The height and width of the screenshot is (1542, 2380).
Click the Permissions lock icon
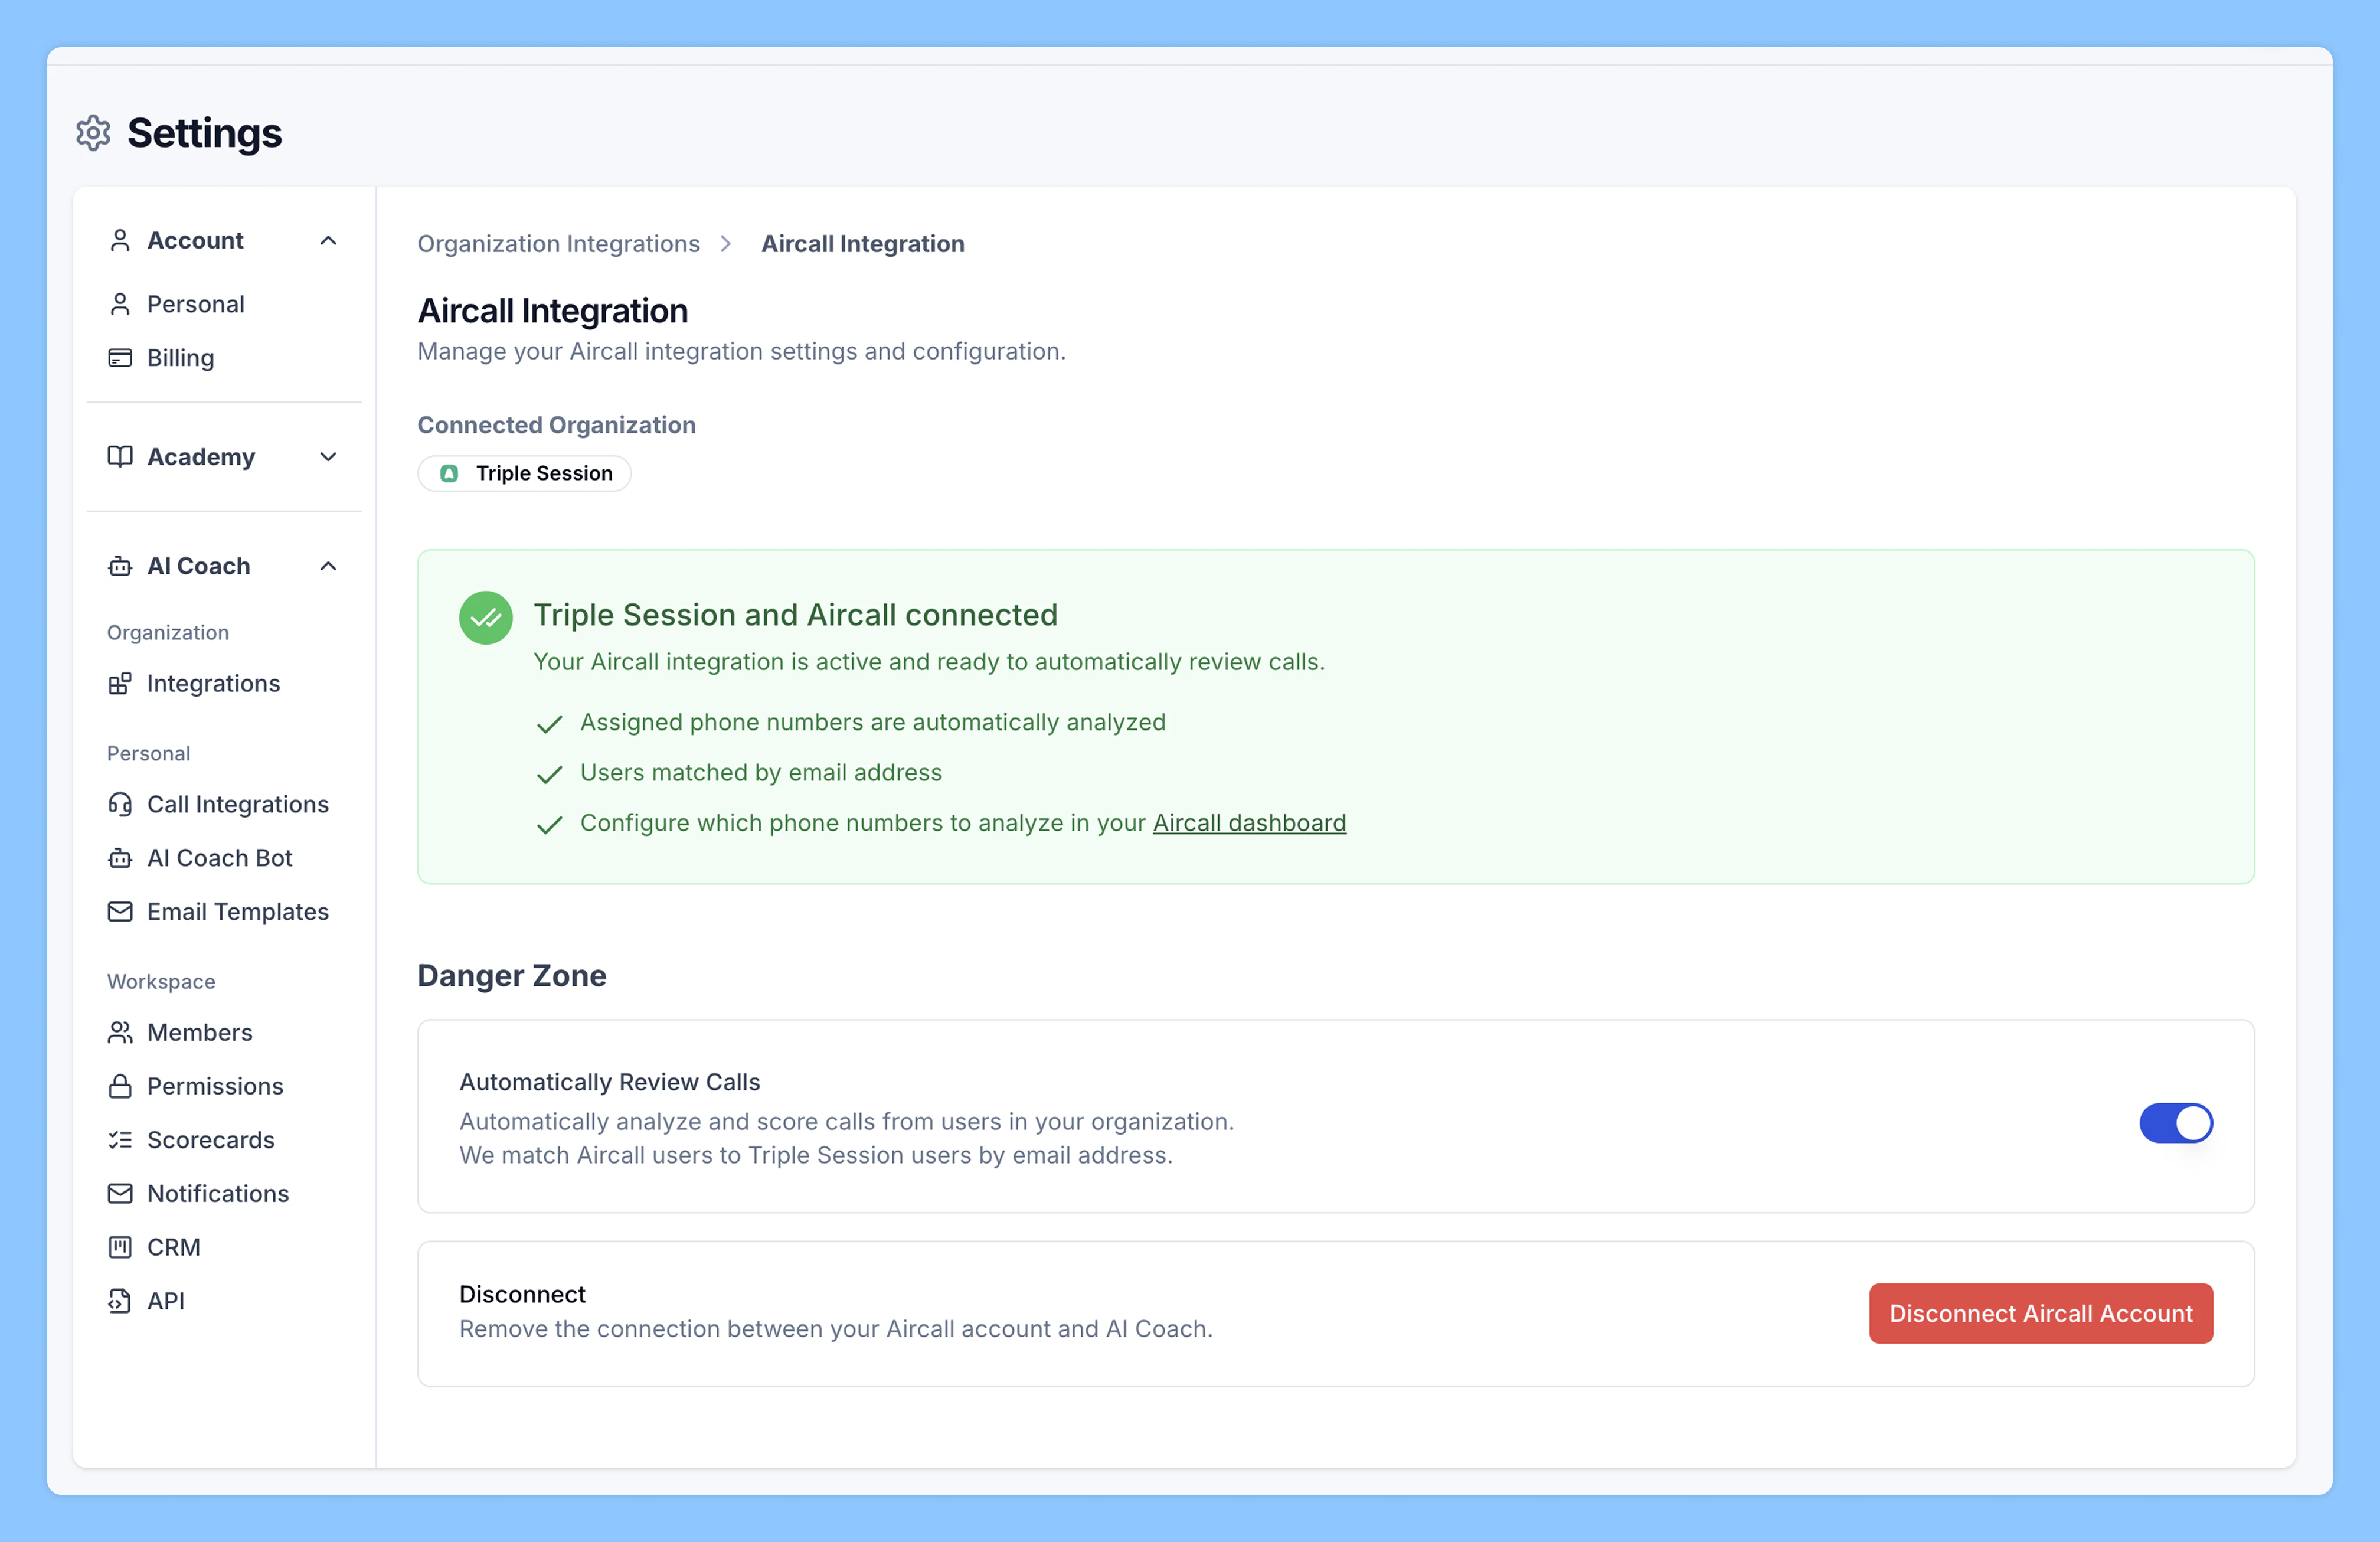(120, 1086)
